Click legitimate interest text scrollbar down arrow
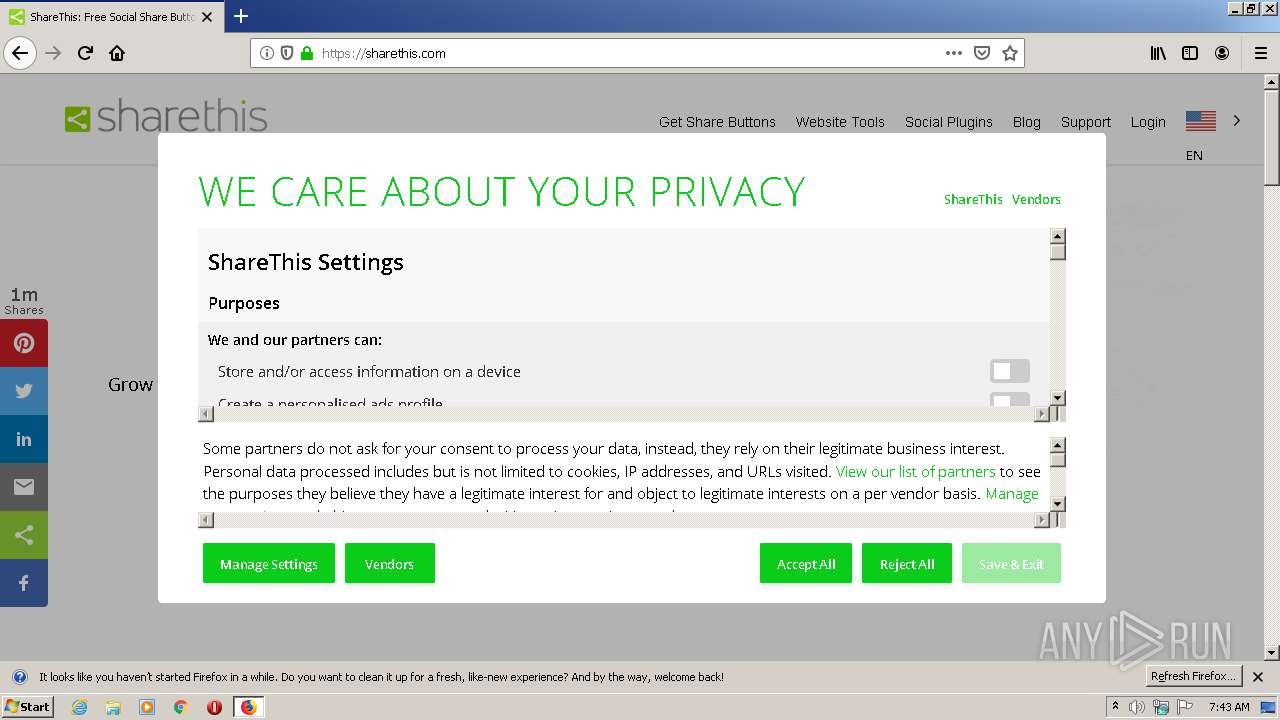This screenshot has width=1280, height=720. (x=1058, y=504)
